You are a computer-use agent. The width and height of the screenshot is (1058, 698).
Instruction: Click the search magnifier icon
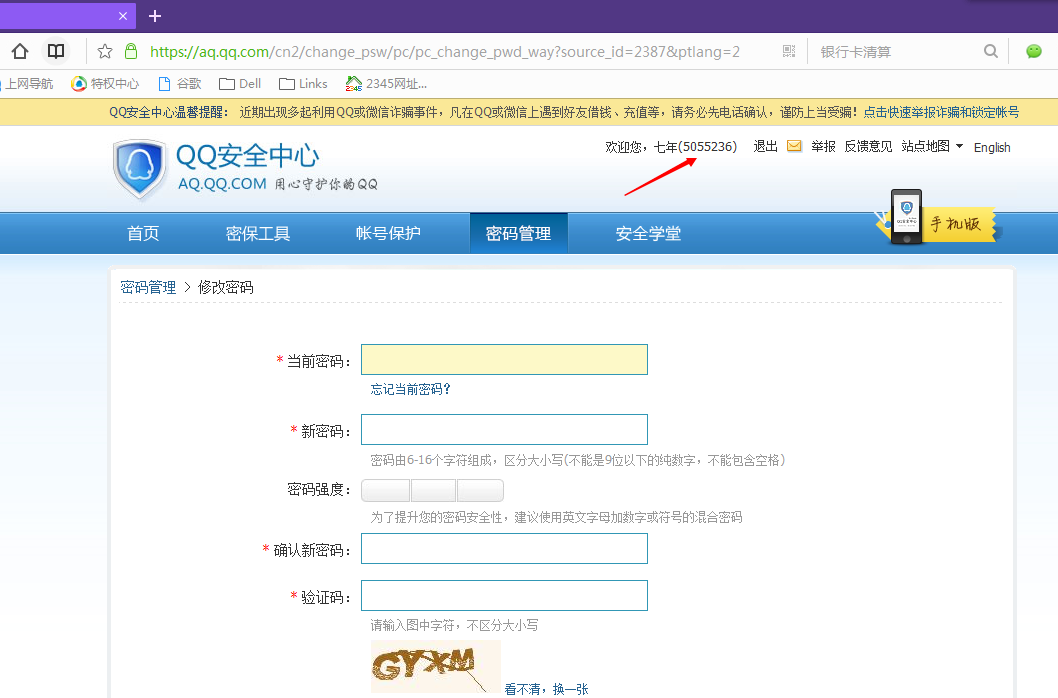[991, 51]
